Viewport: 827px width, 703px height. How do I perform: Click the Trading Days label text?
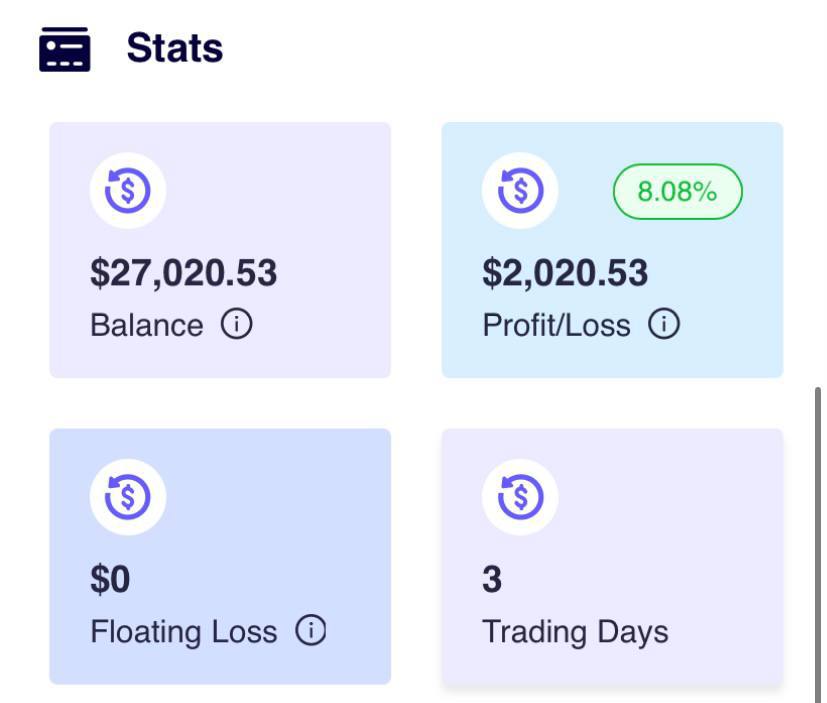tap(575, 632)
